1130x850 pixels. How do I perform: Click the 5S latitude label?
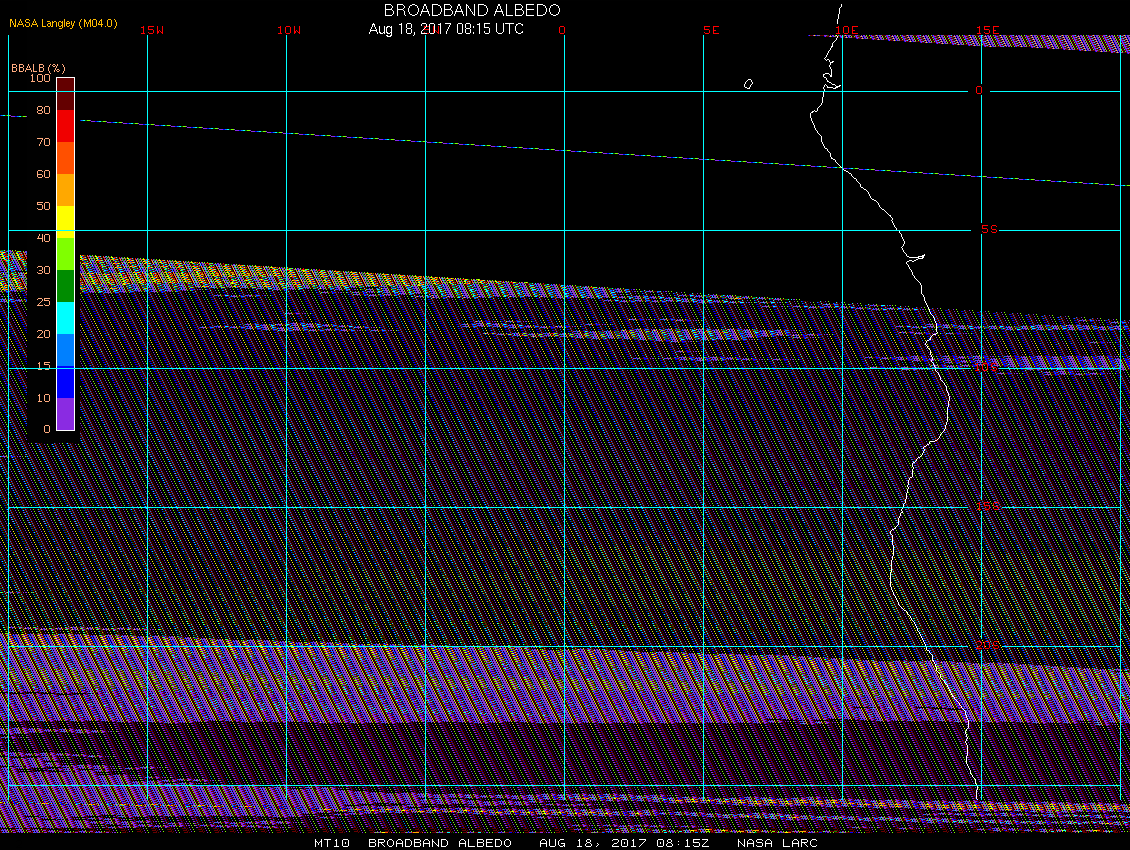click(989, 229)
